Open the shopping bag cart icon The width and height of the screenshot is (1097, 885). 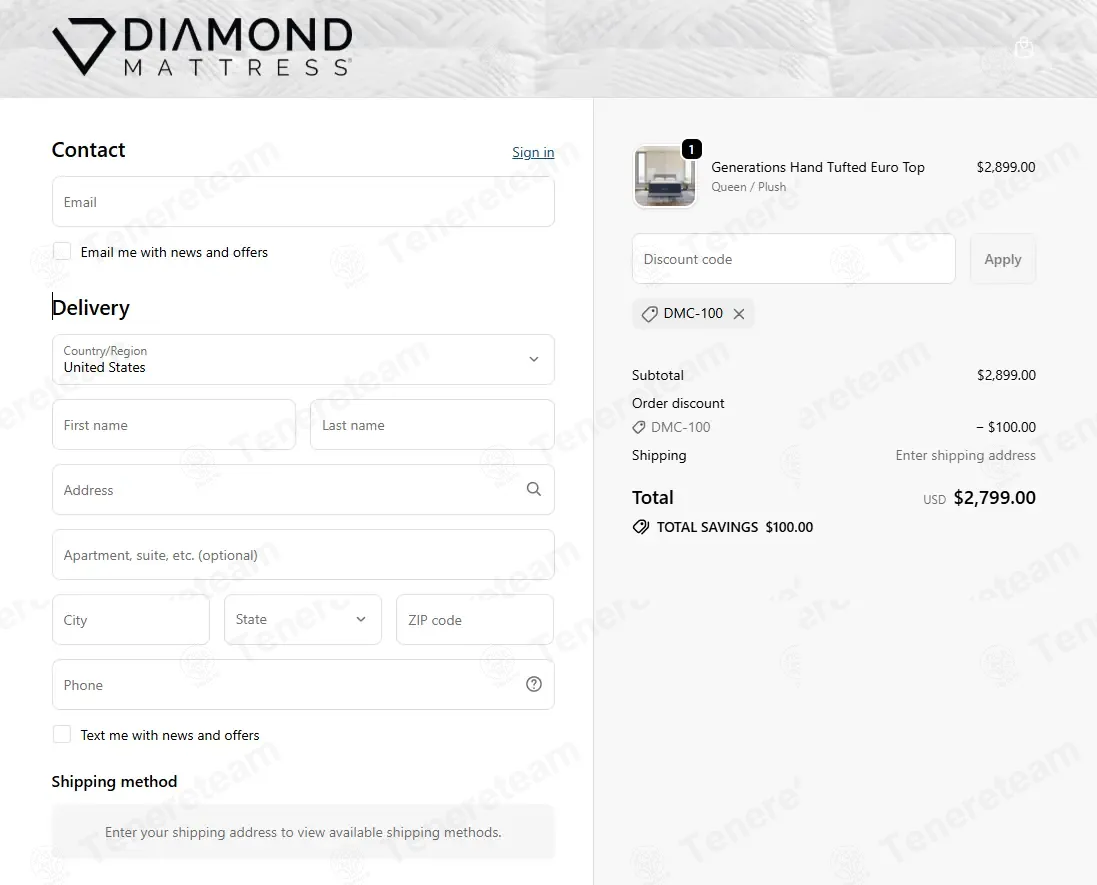tap(1024, 48)
